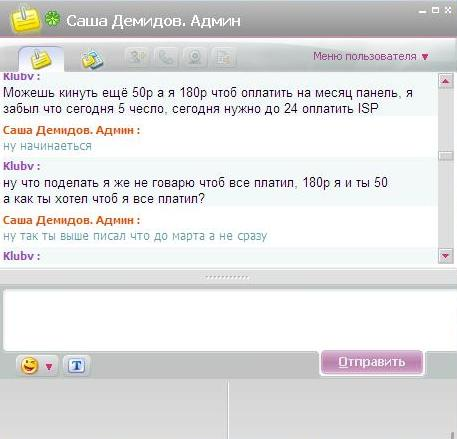Click the file transfer icon
This screenshot has height=439, width=457.
(224, 57)
